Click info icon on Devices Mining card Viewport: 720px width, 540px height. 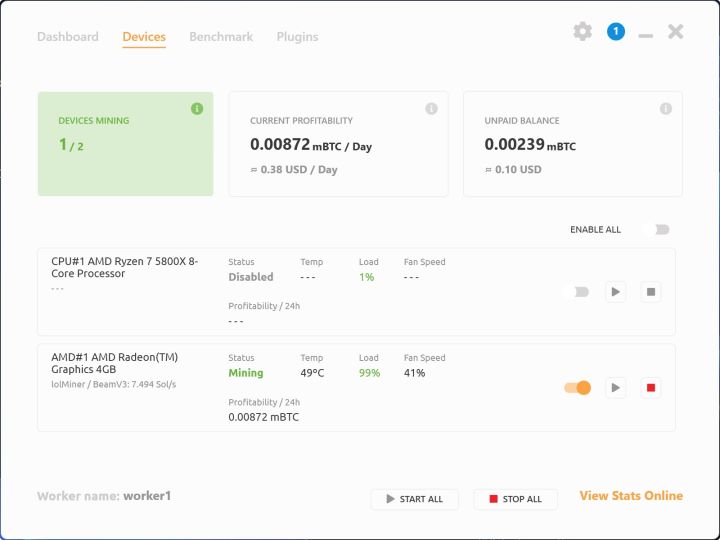[197, 108]
